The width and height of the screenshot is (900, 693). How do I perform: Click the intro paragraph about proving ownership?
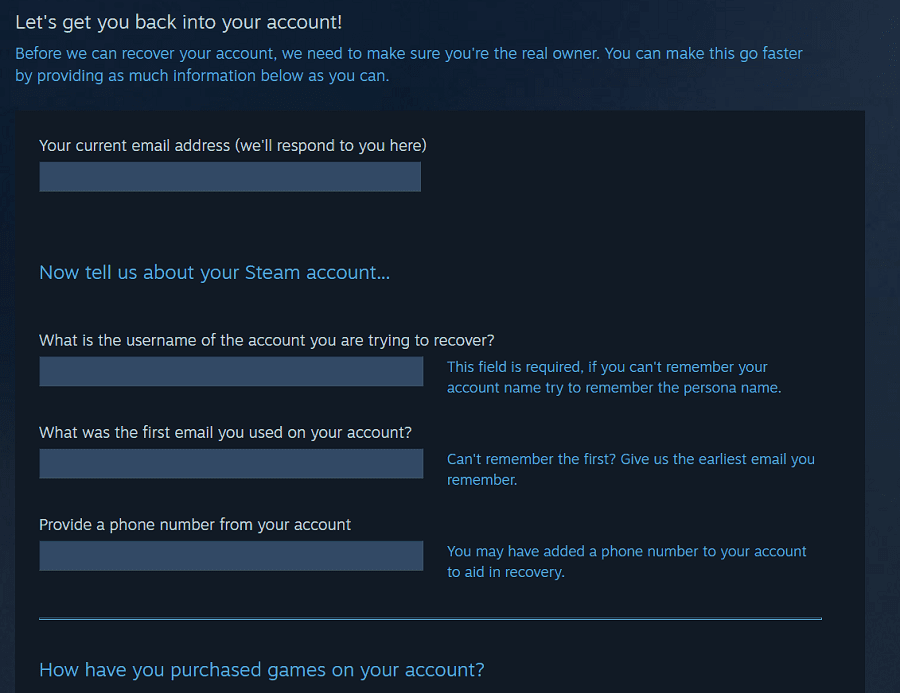pyautogui.click(x=410, y=64)
